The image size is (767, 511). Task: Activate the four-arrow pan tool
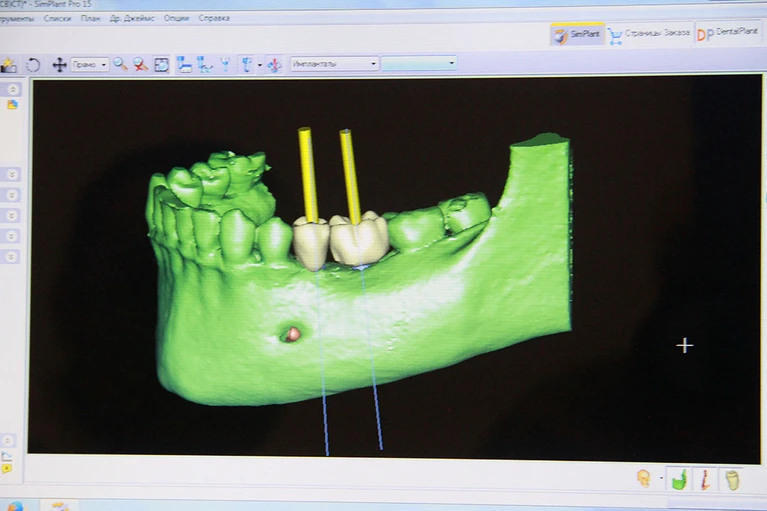(x=59, y=65)
